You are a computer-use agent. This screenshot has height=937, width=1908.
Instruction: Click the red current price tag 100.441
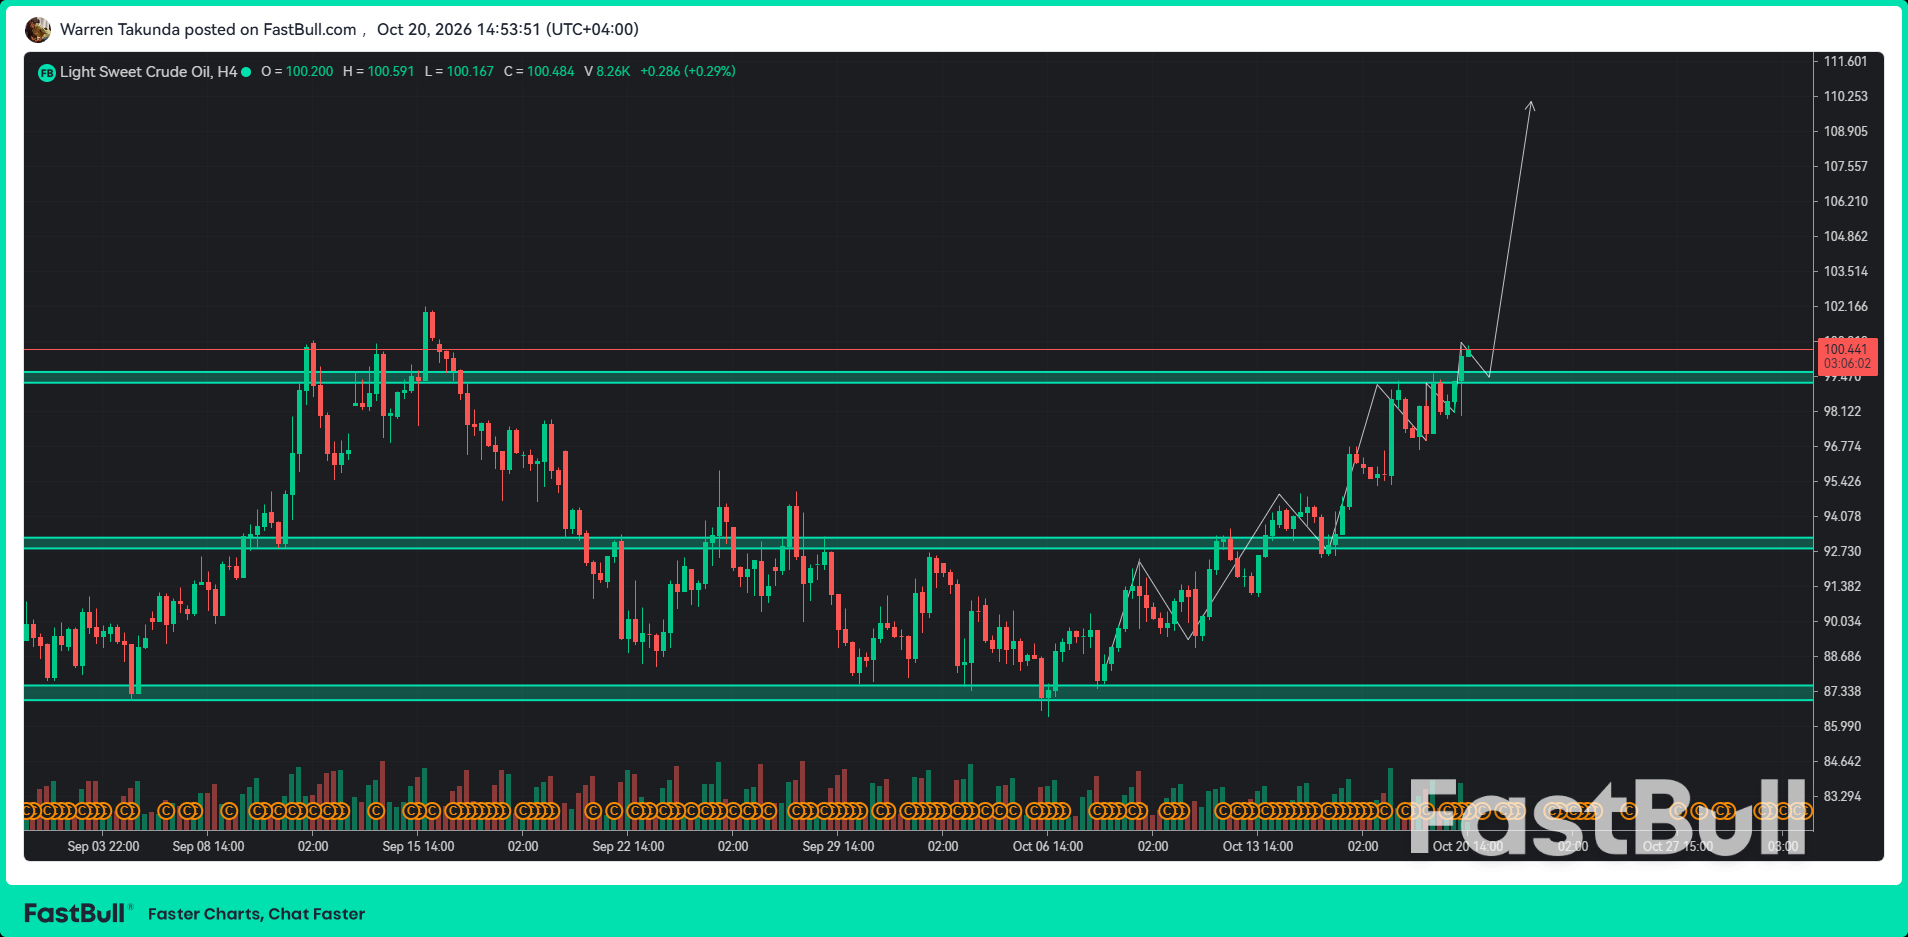[1846, 356]
